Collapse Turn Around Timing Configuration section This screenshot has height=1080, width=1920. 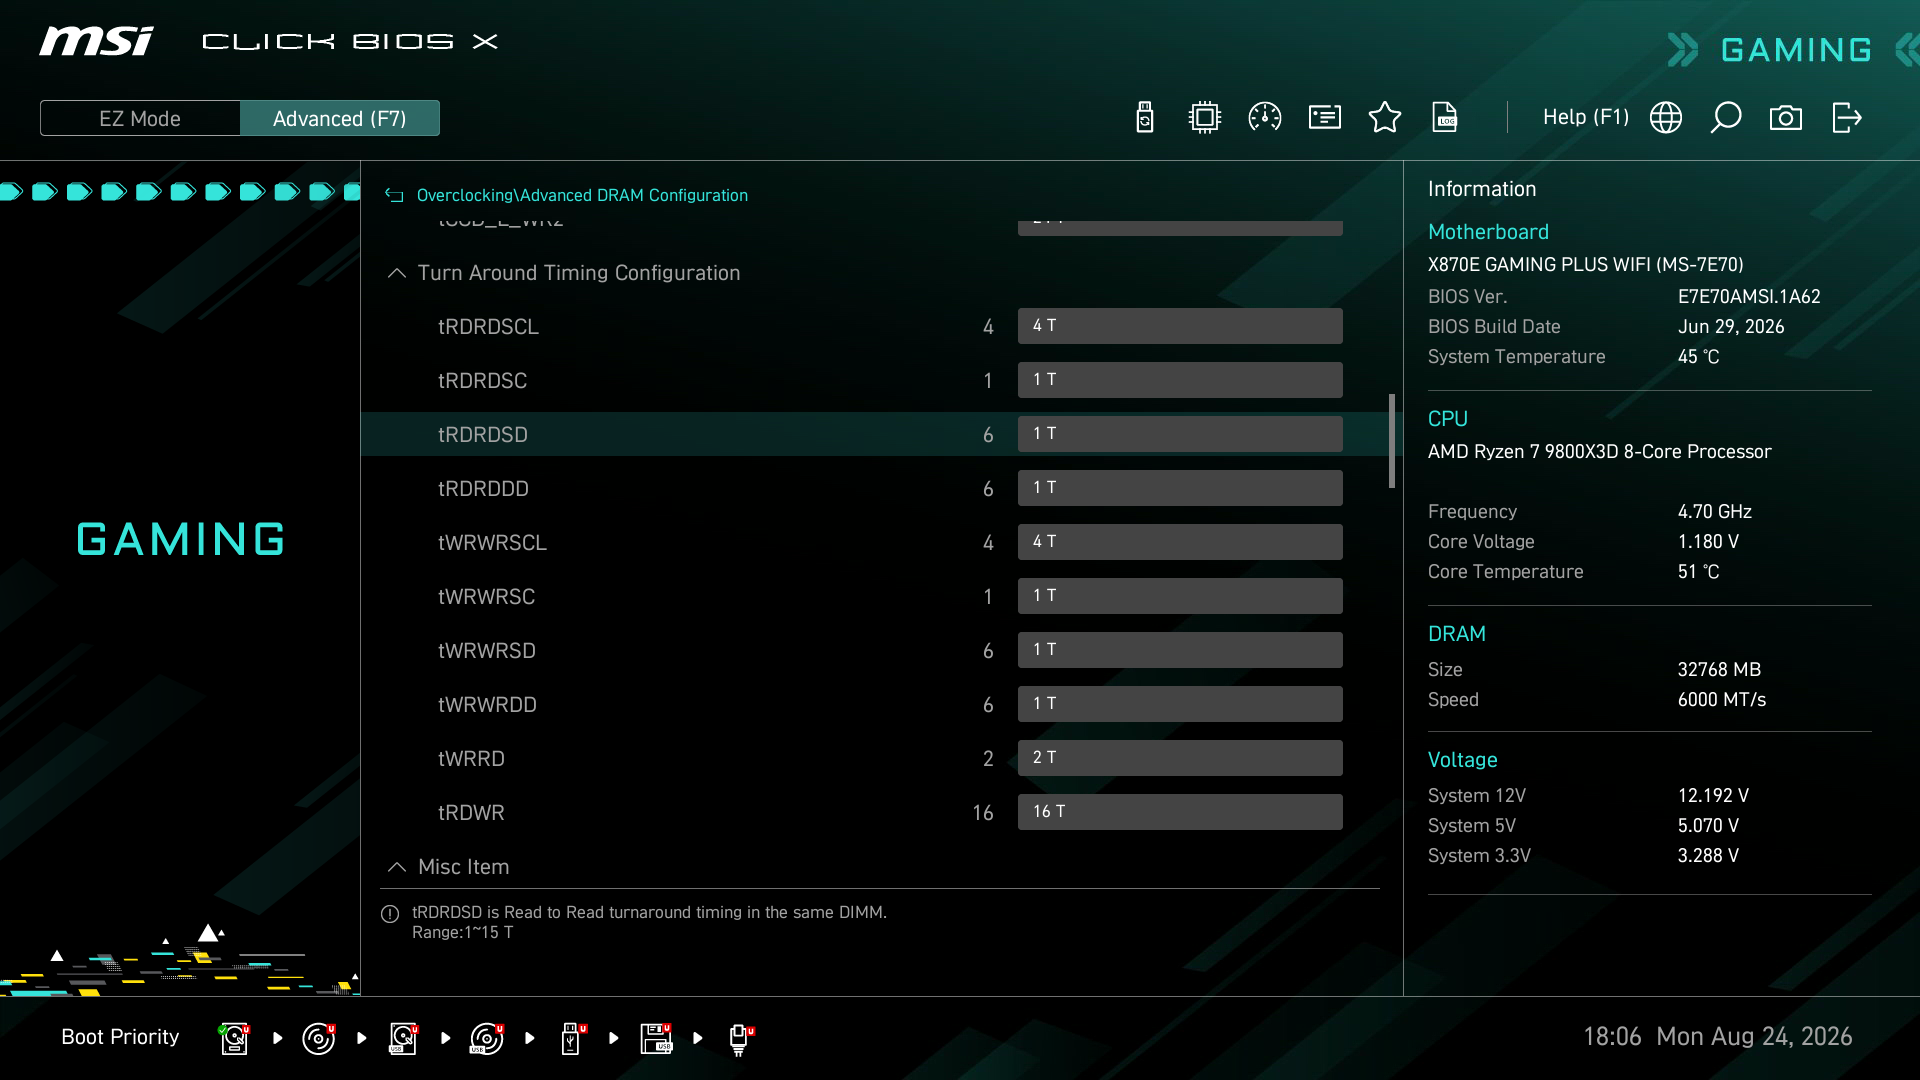click(x=397, y=273)
